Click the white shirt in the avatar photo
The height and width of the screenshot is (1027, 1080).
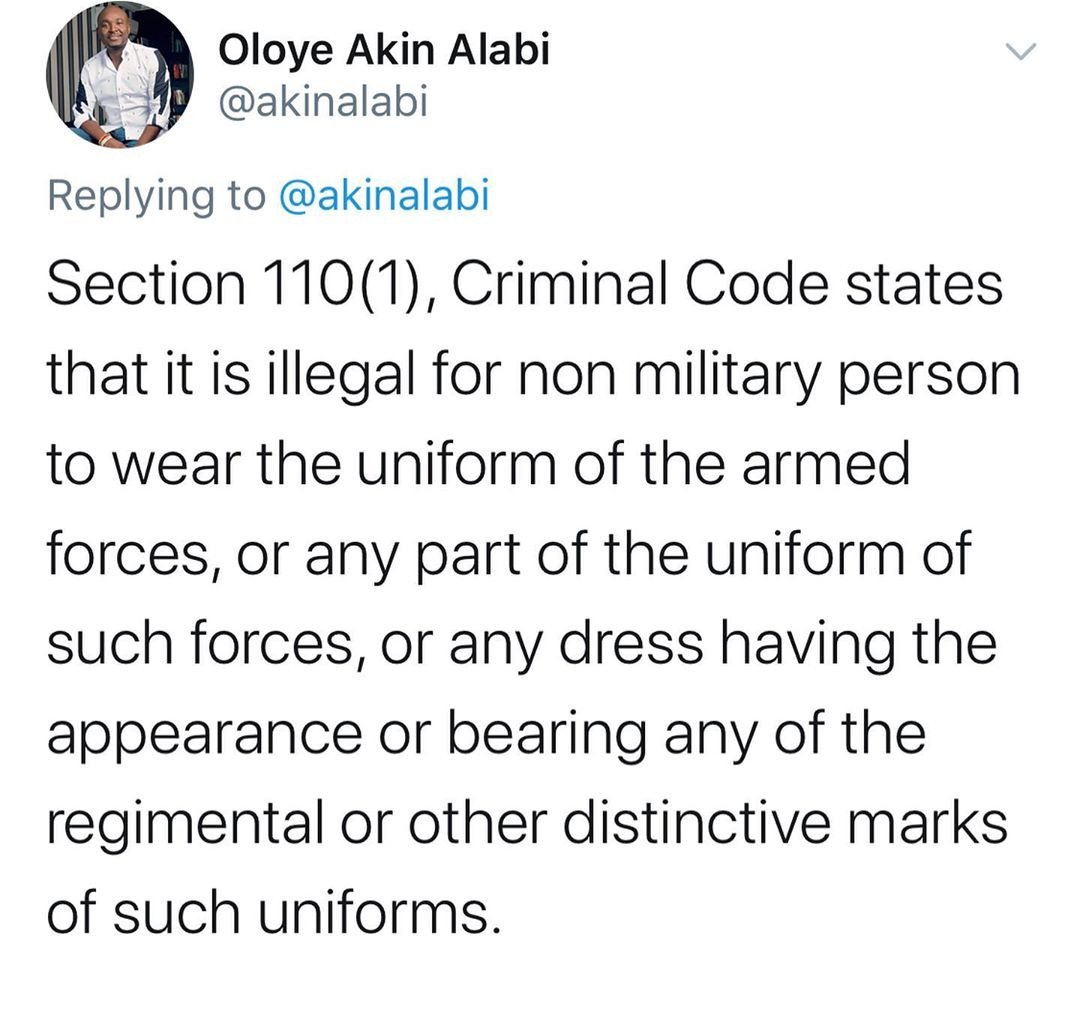coord(124,90)
